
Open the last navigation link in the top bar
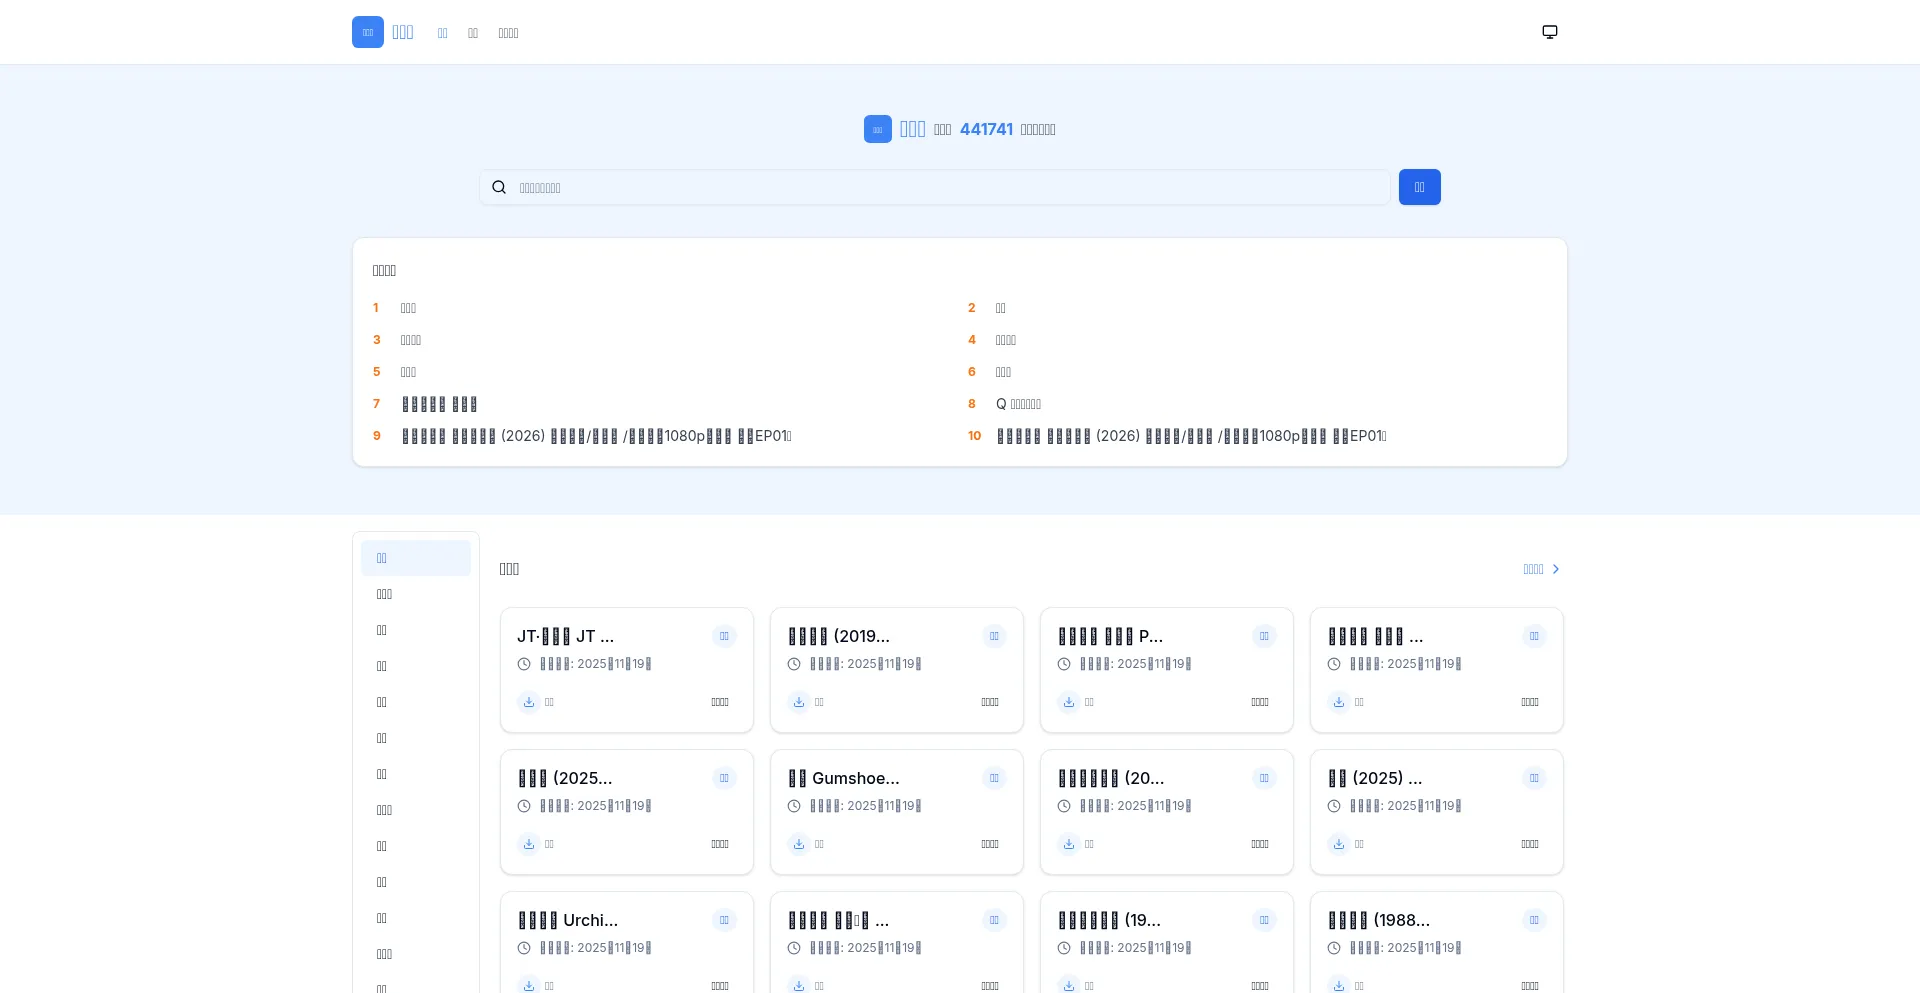[x=508, y=33]
